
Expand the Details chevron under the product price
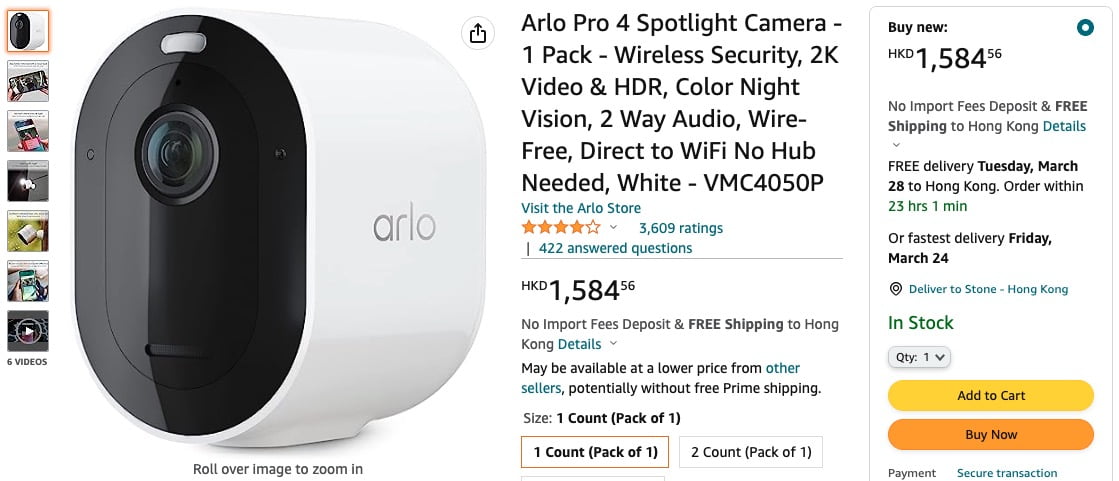(613, 344)
